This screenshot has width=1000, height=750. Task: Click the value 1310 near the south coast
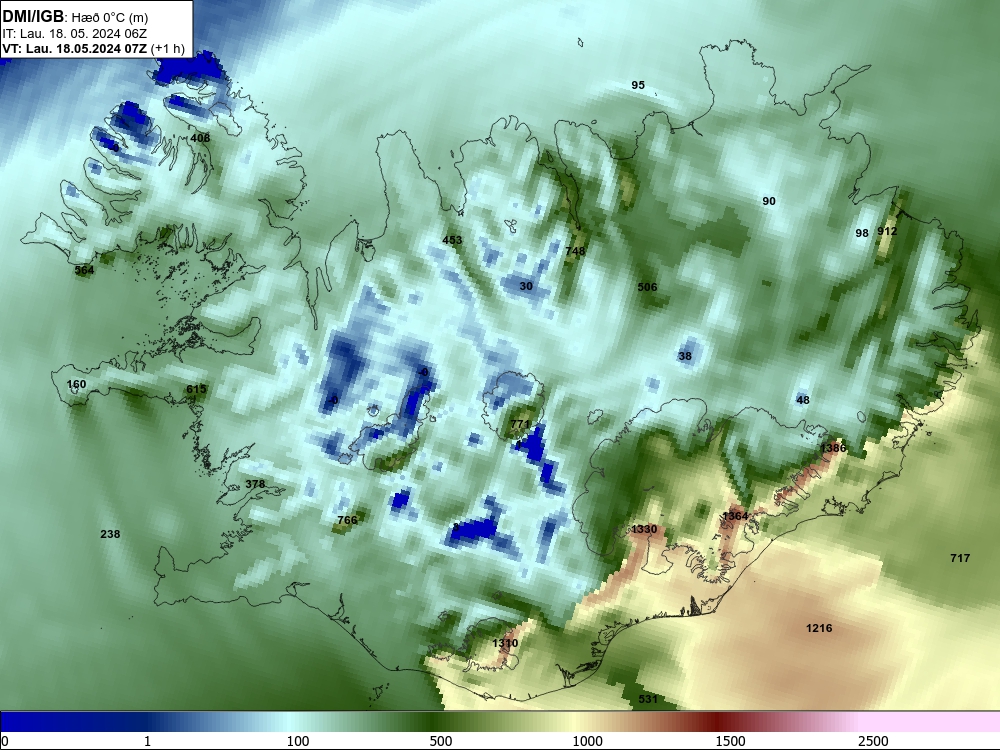505,643
